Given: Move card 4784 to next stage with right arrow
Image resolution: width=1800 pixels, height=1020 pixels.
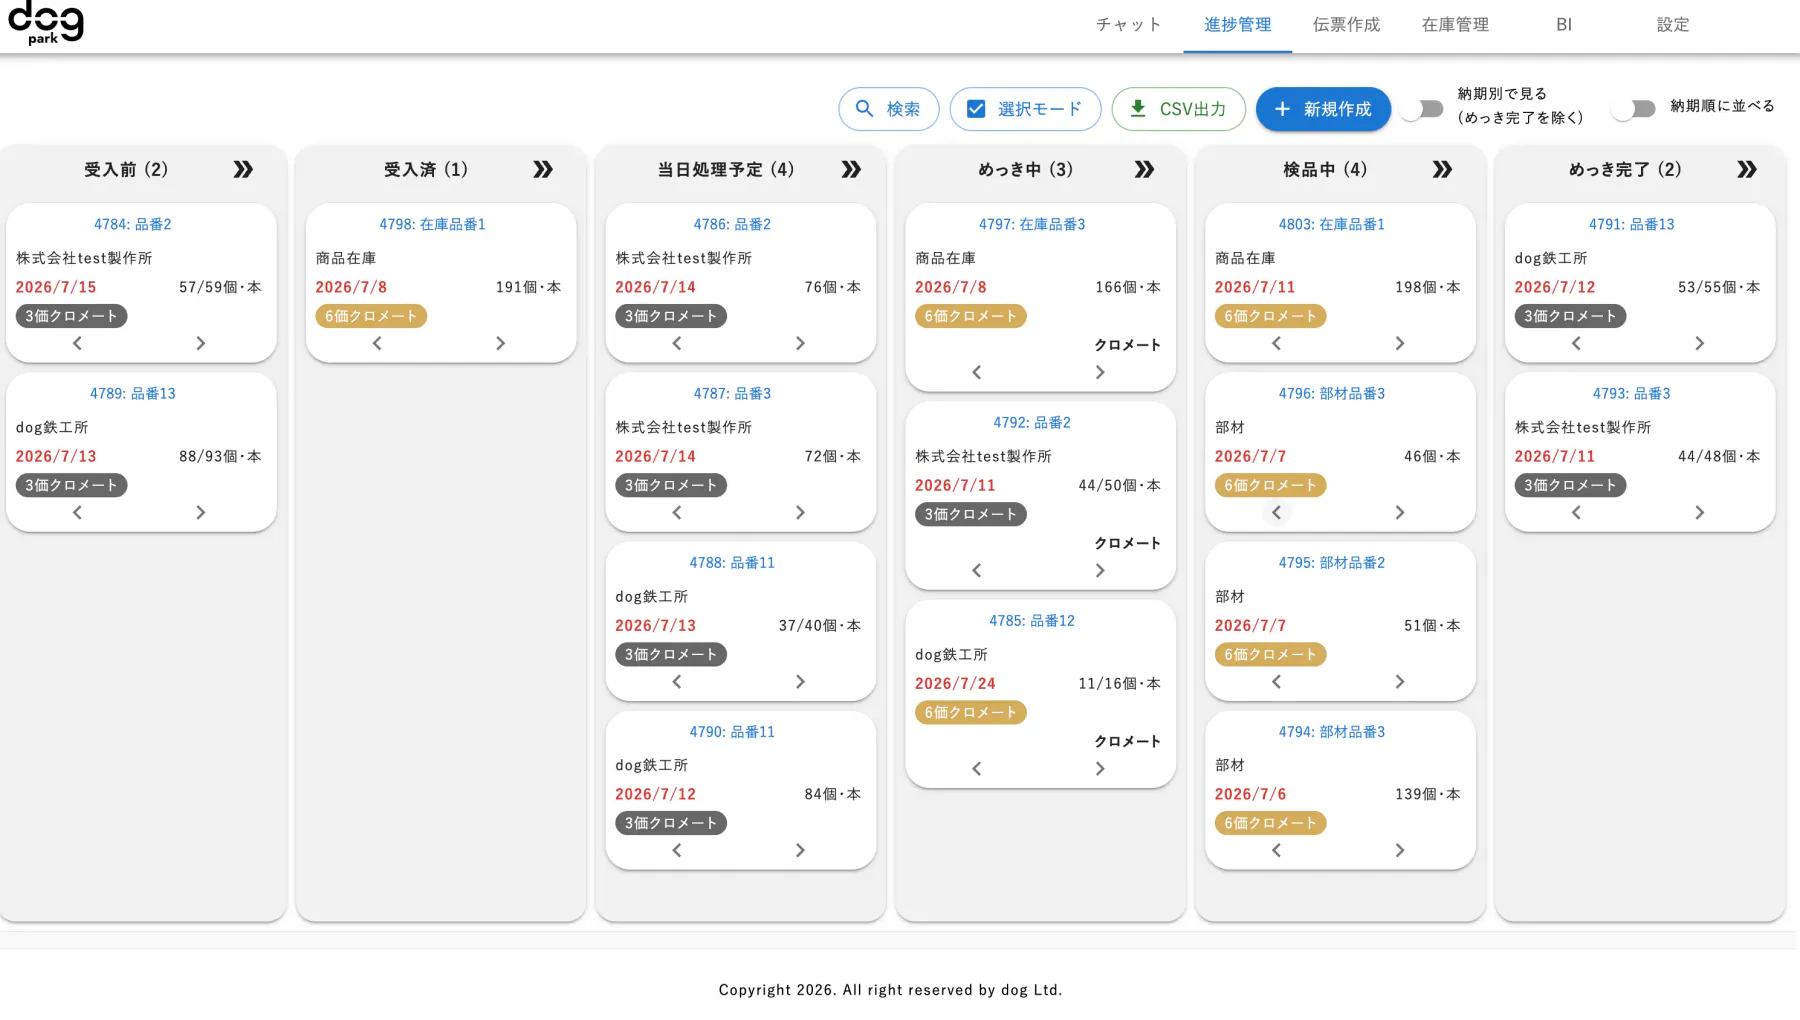Looking at the screenshot, I should [200, 343].
